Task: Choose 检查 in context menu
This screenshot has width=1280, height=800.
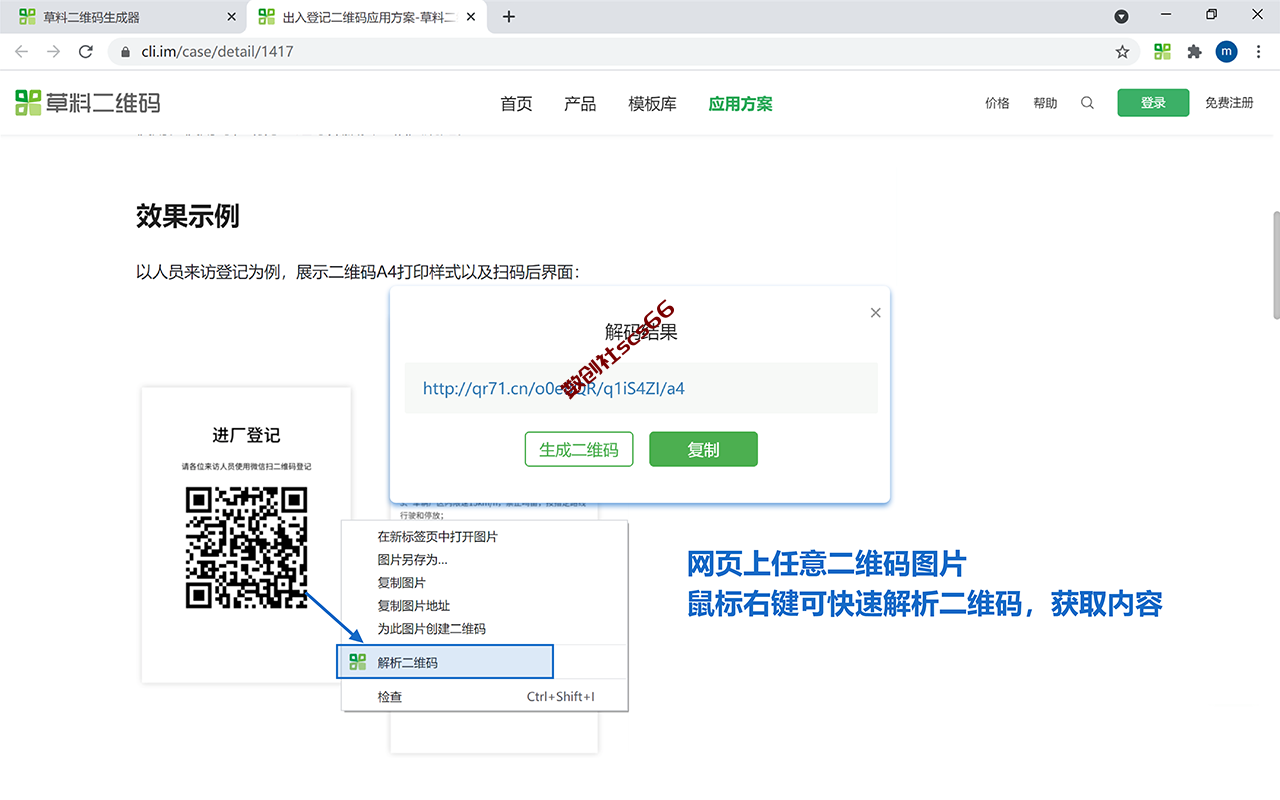Action: 484,697
